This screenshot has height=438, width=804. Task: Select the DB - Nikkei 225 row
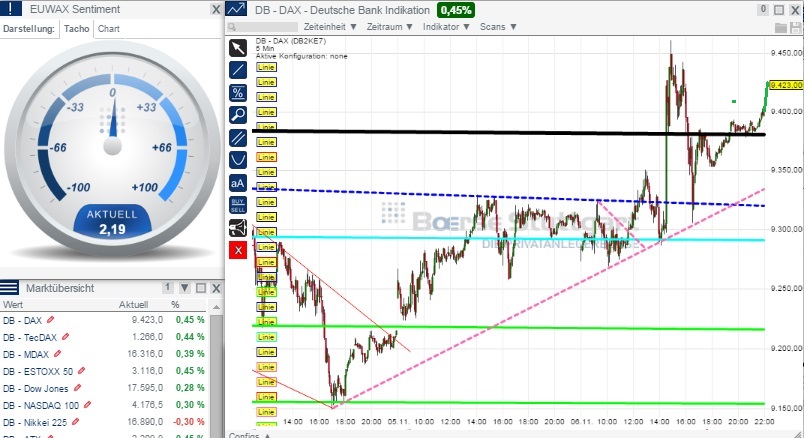coord(104,422)
